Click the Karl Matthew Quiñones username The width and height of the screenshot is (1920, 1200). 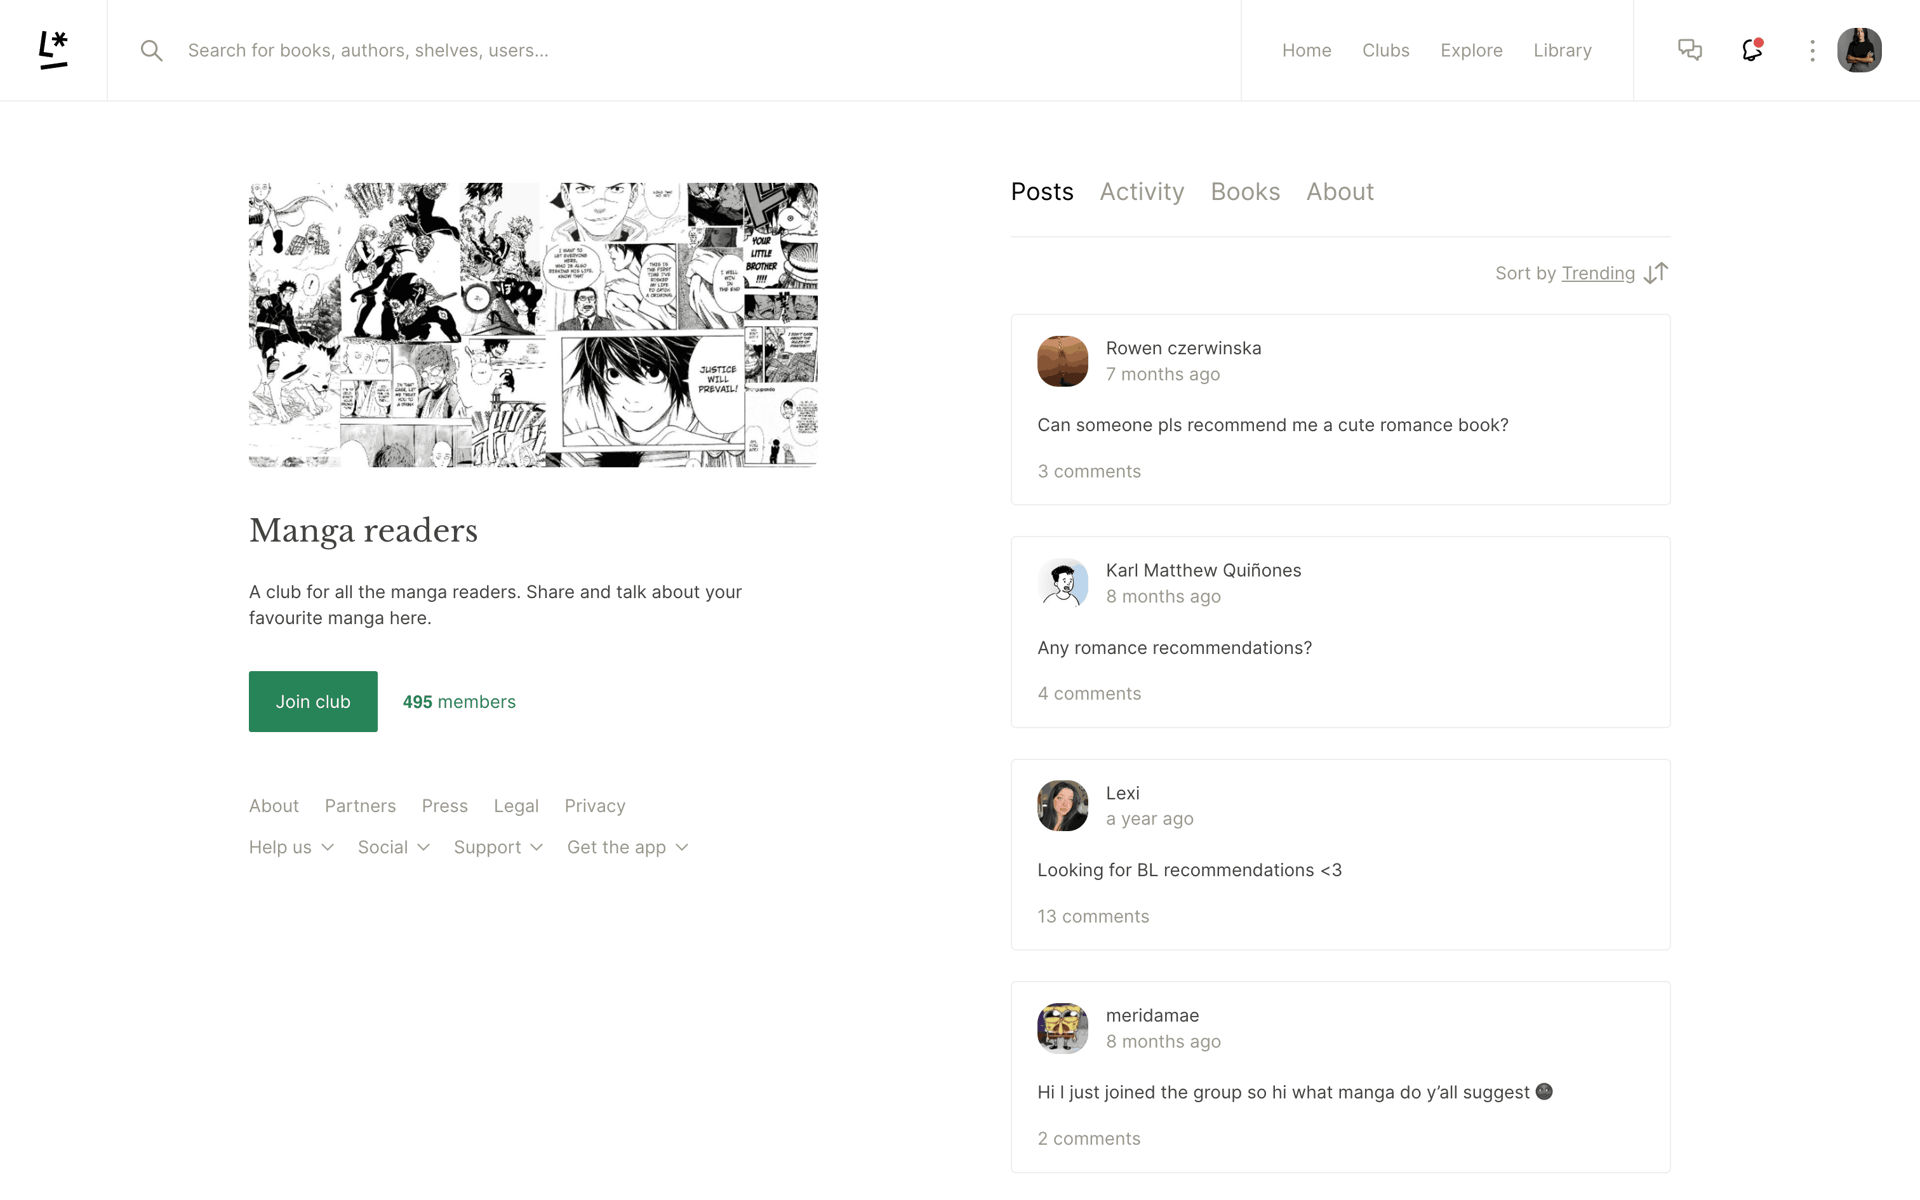[x=1203, y=570]
